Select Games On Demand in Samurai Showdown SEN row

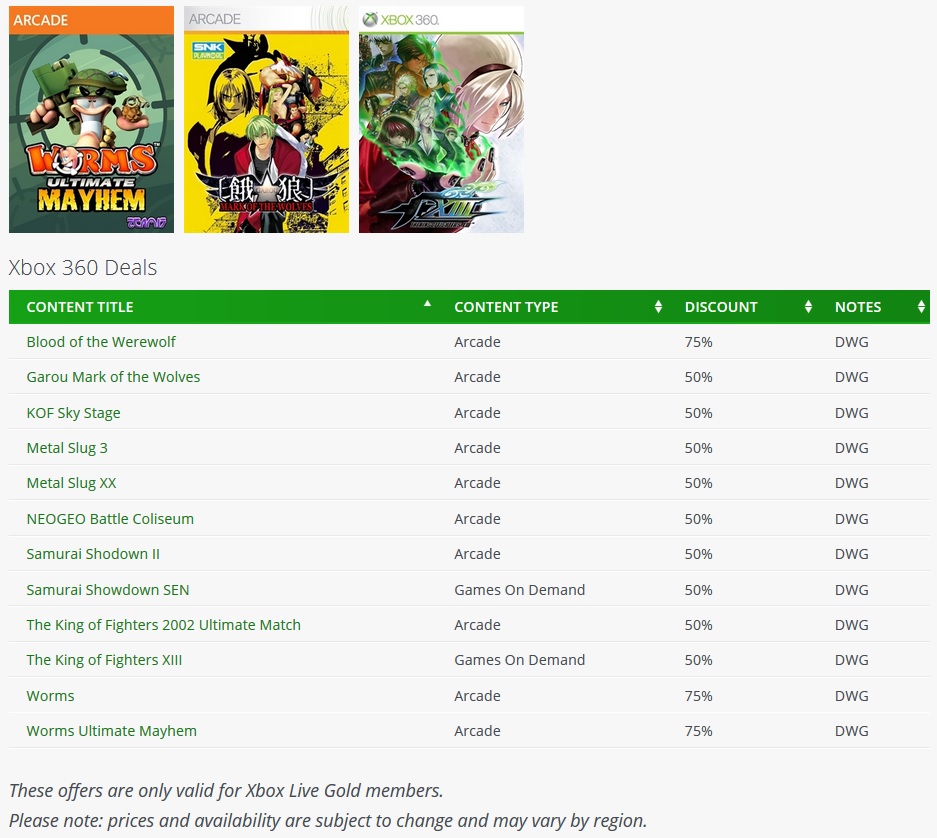click(519, 590)
